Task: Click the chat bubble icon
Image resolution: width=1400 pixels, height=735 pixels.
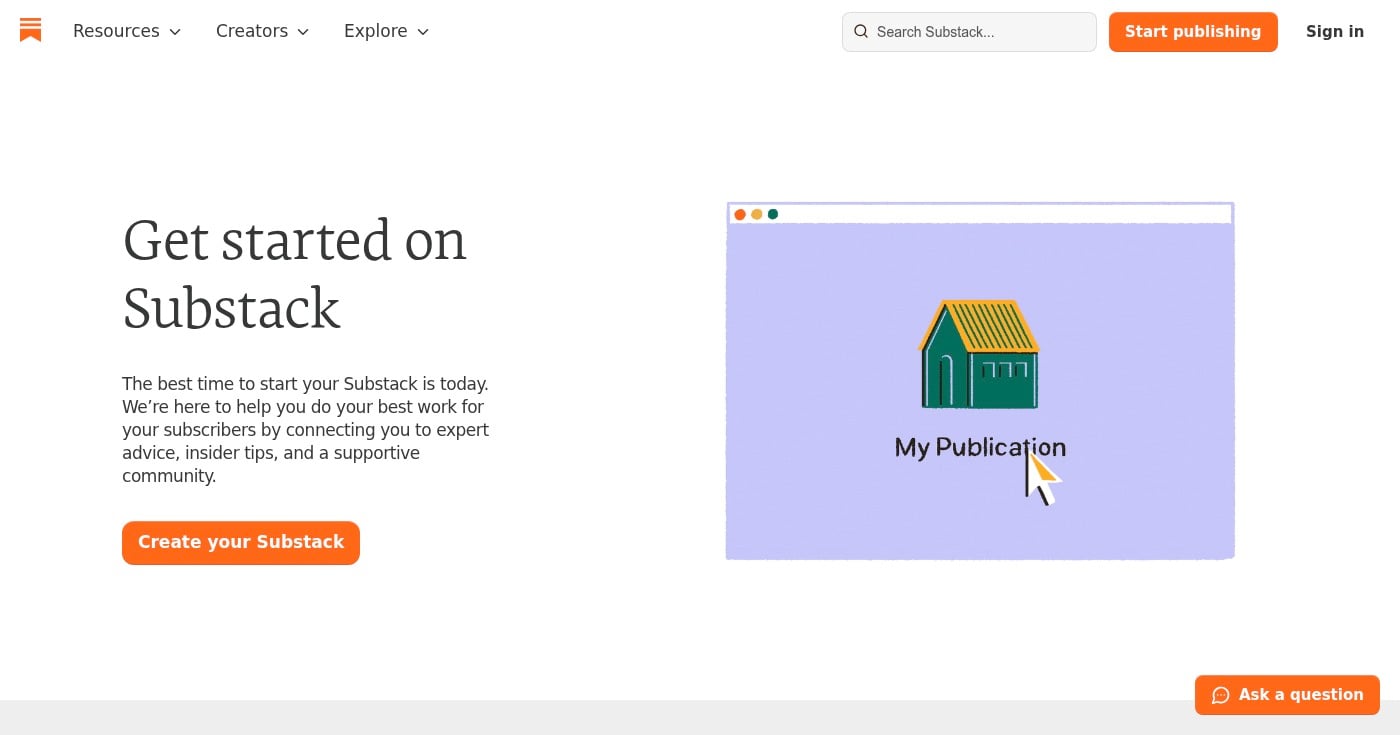Action: pyautogui.click(x=1220, y=695)
